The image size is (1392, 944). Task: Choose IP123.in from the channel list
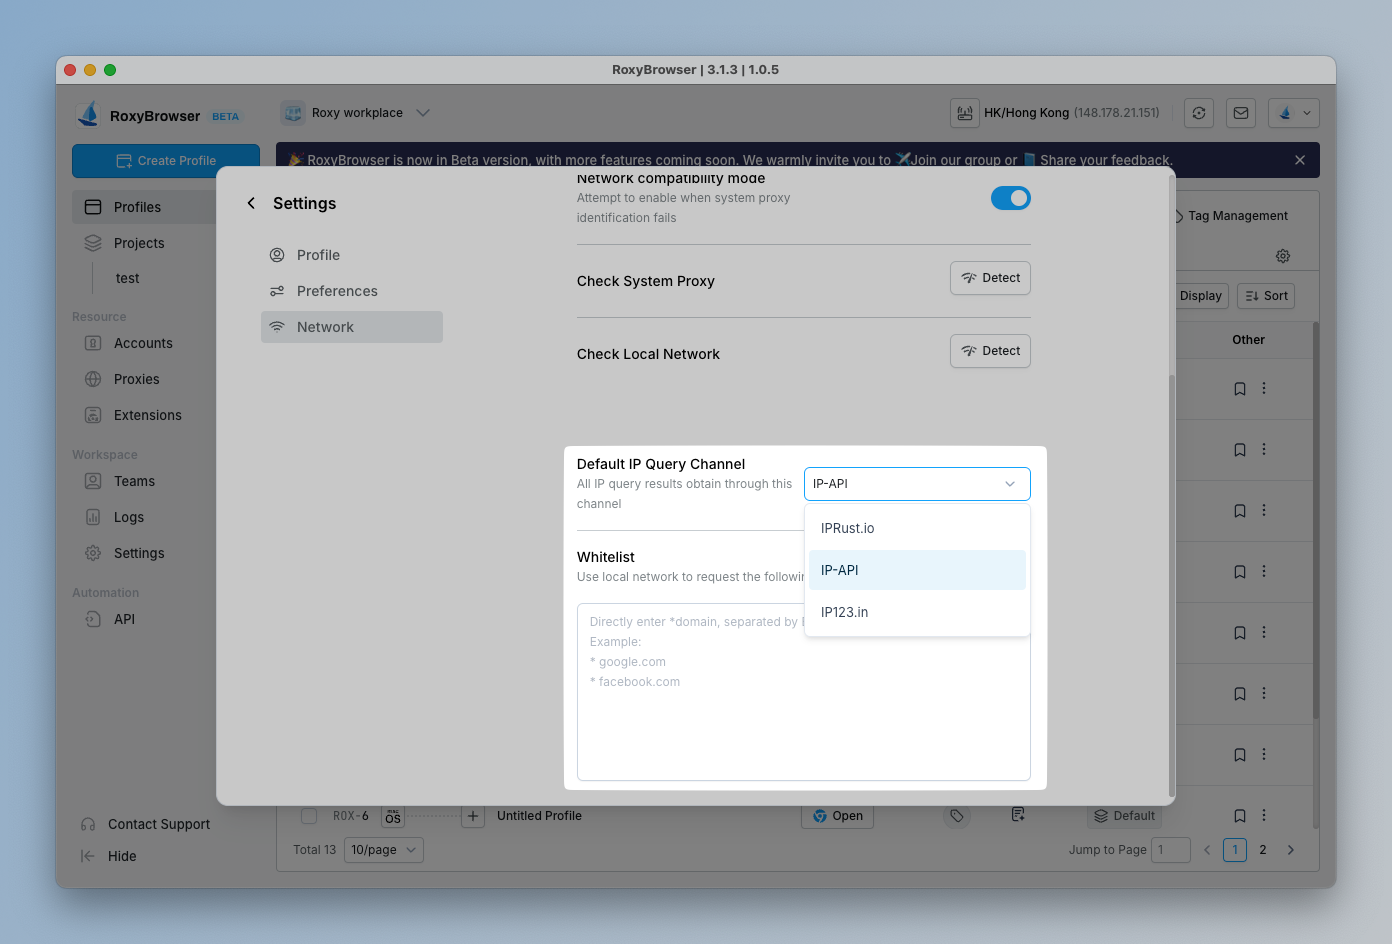click(x=917, y=612)
